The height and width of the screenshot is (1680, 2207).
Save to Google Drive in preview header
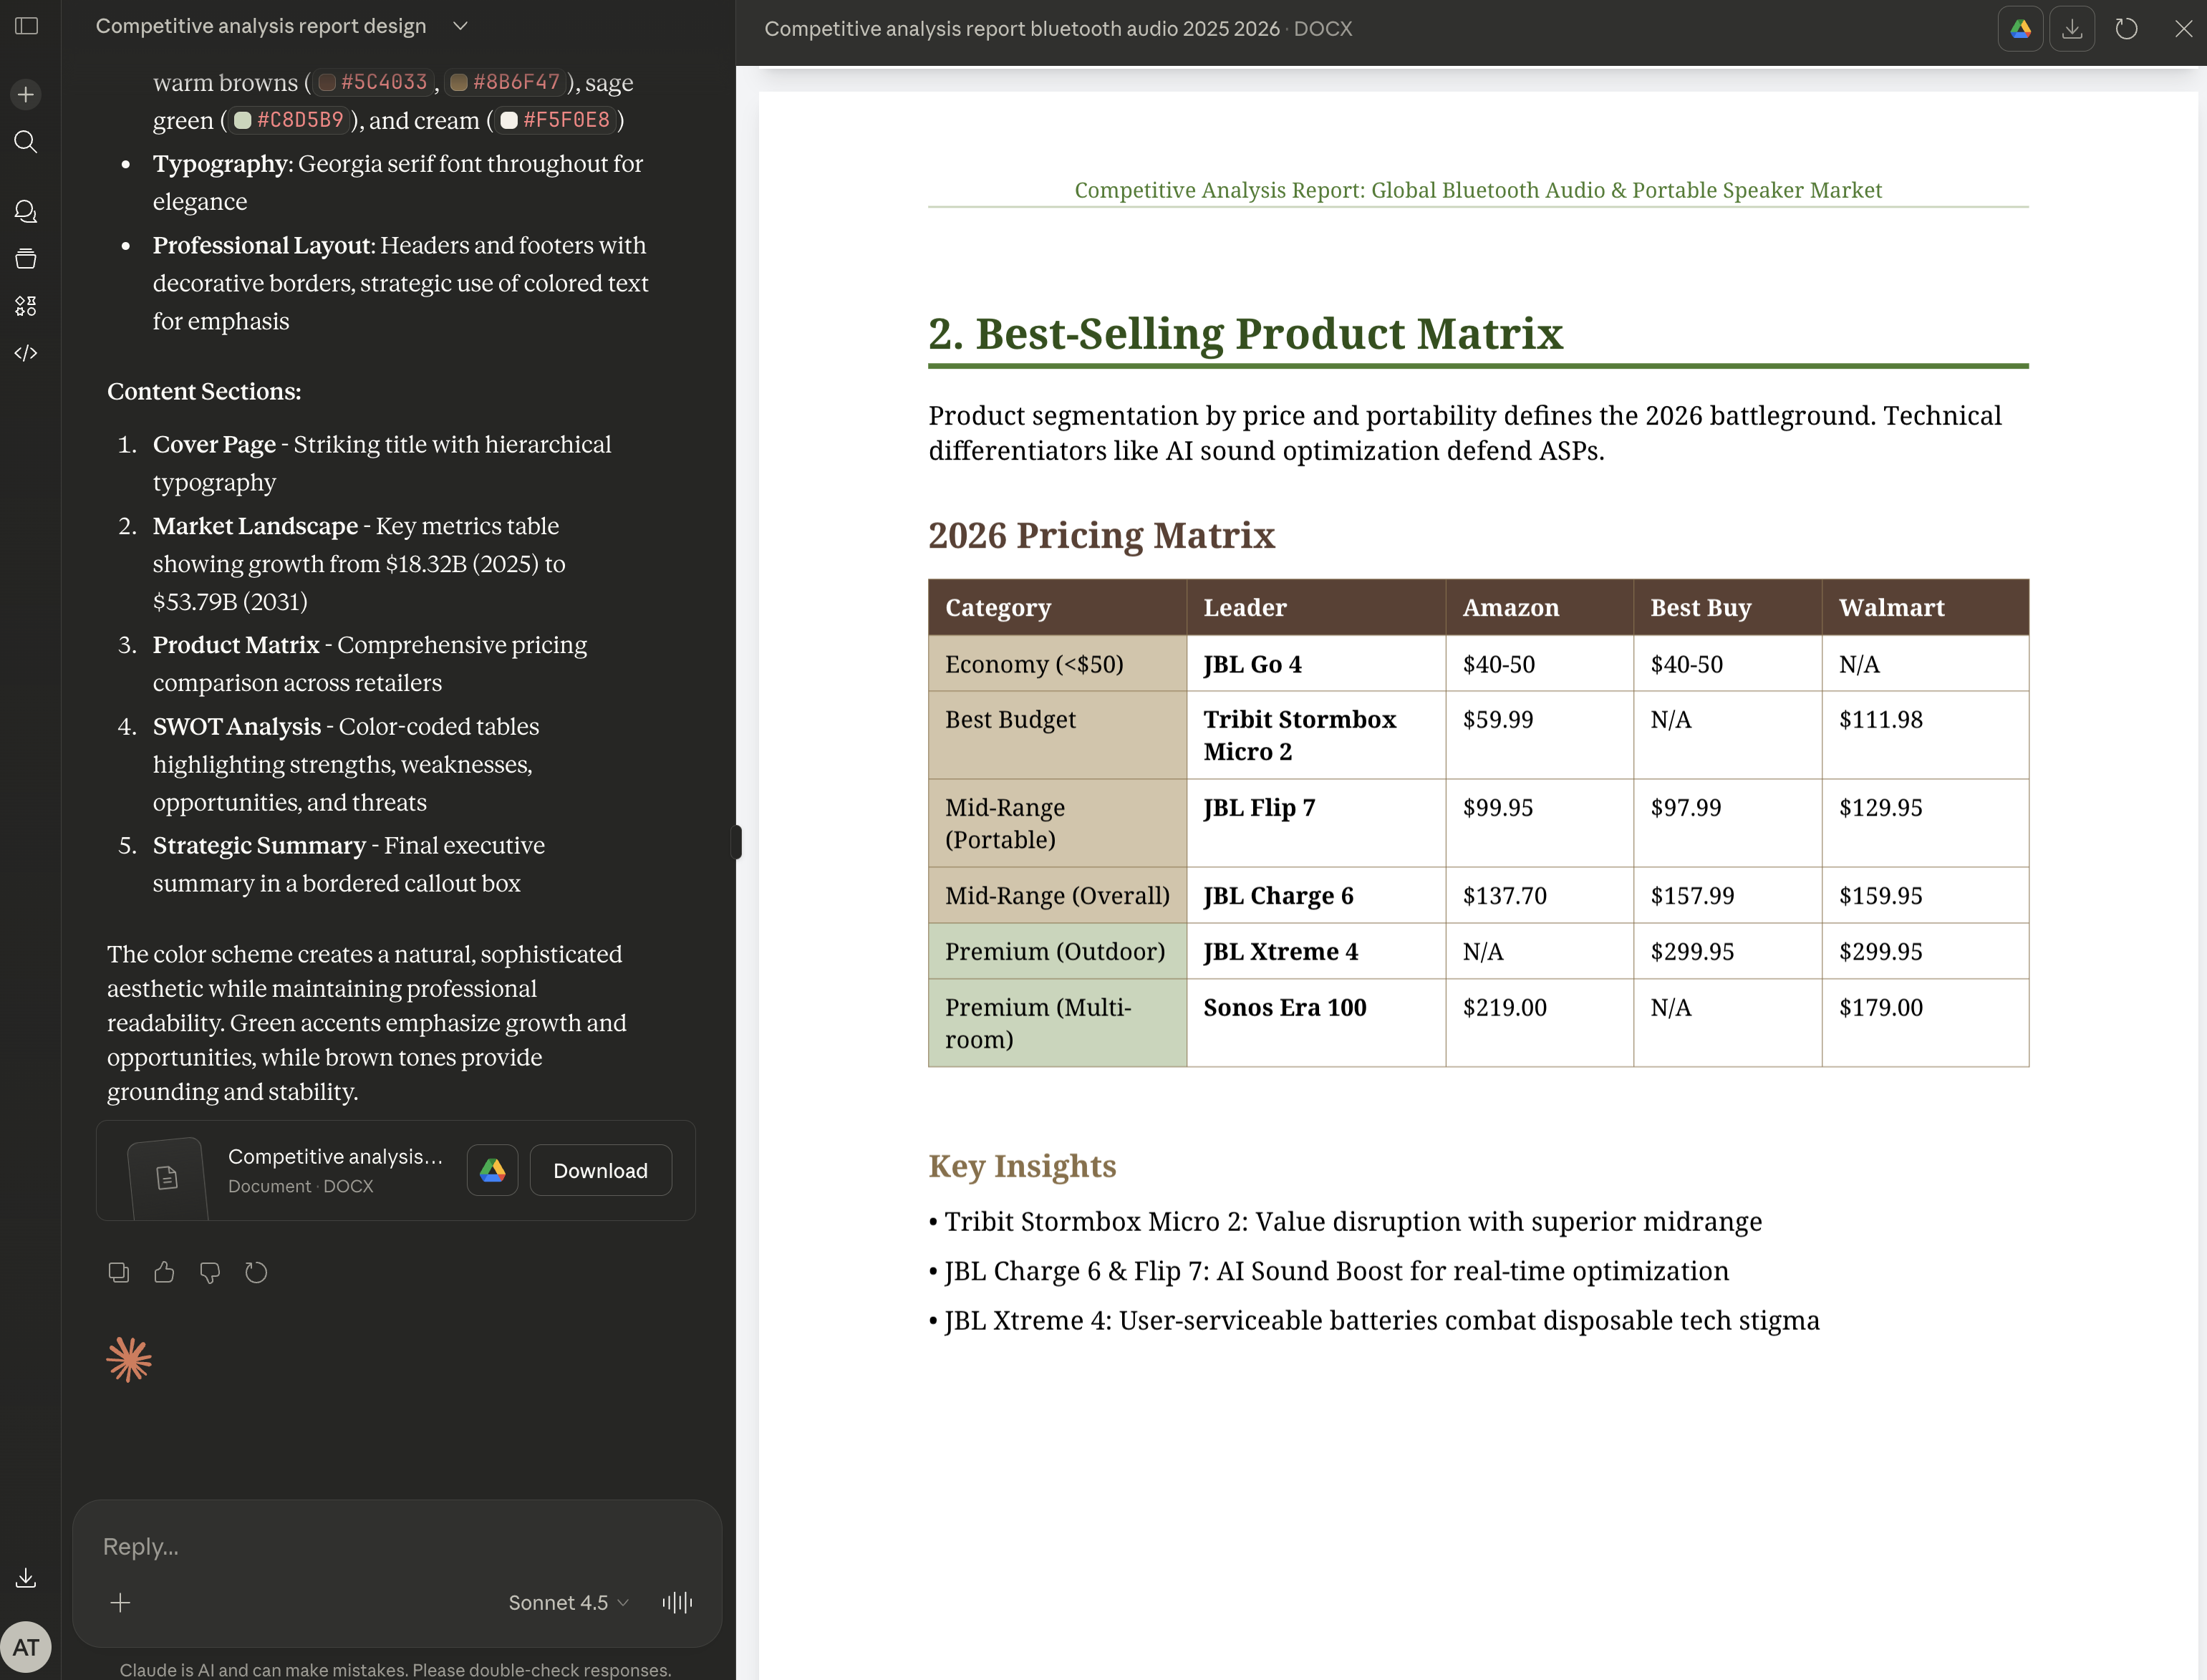coord(2020,29)
